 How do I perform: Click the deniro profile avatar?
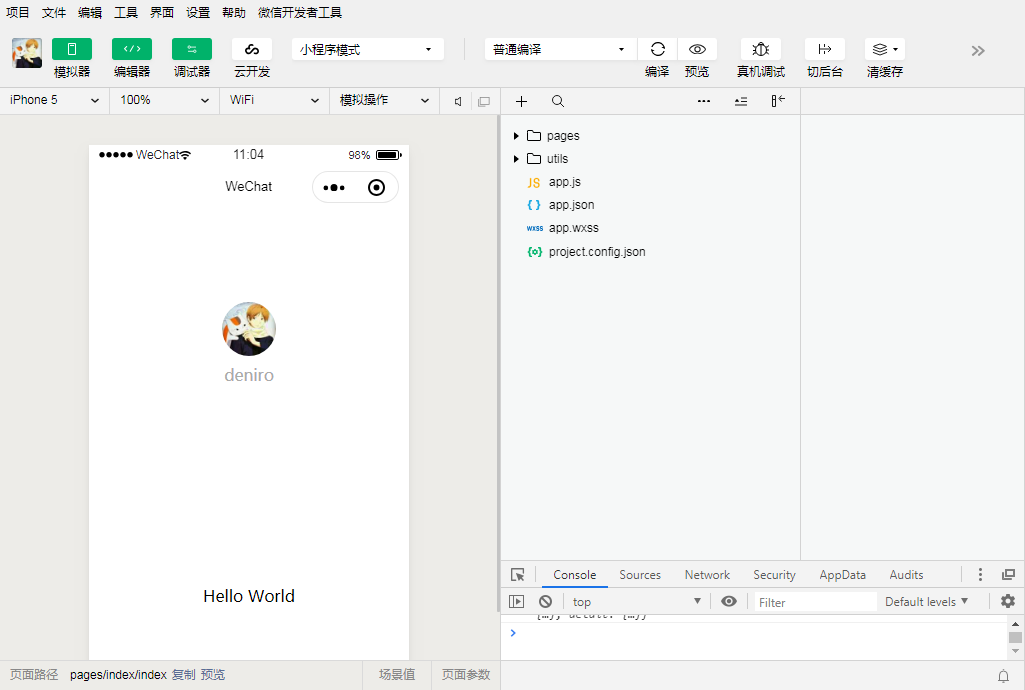pyautogui.click(x=249, y=329)
